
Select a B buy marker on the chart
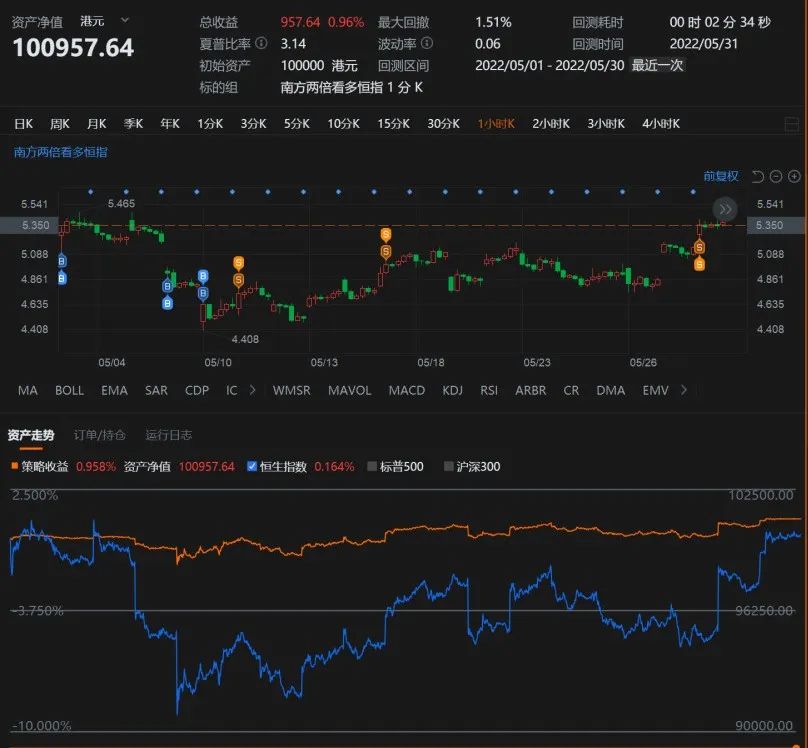166,287
